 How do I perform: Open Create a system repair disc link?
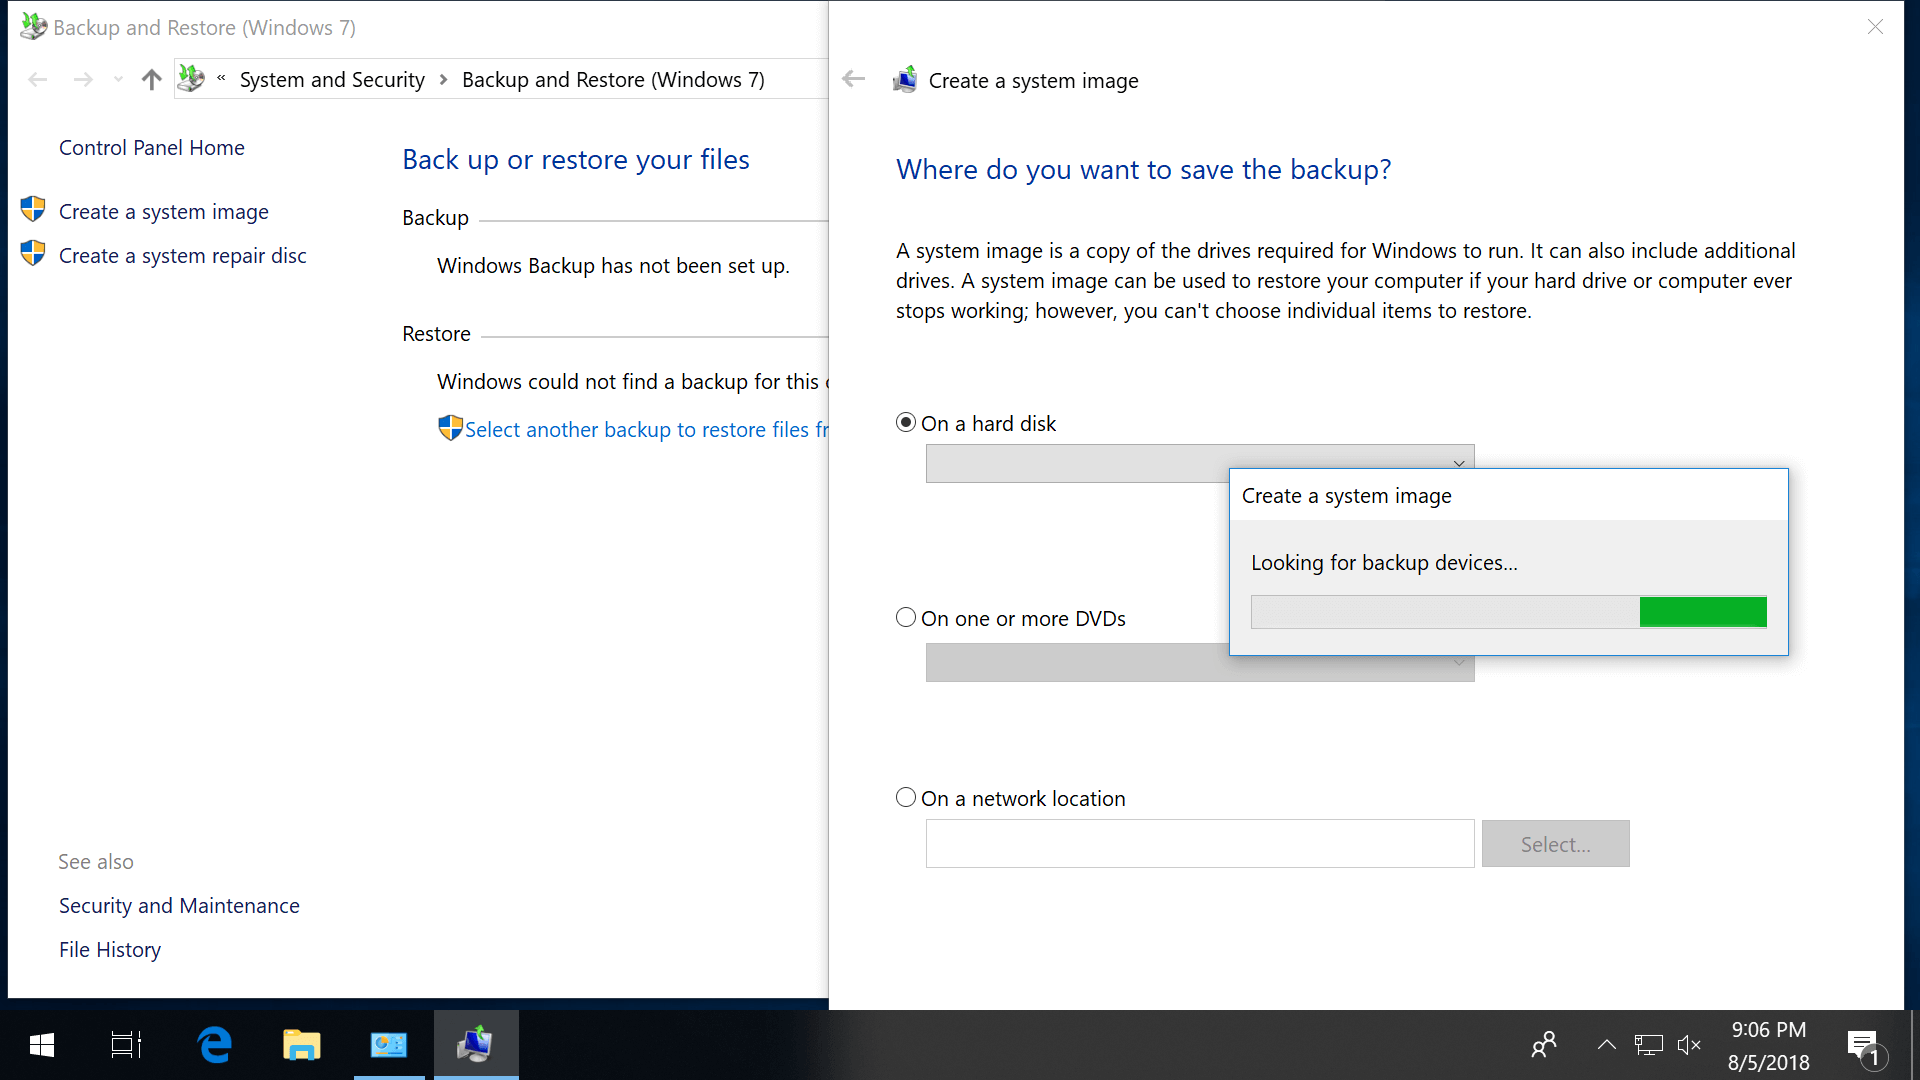click(183, 256)
